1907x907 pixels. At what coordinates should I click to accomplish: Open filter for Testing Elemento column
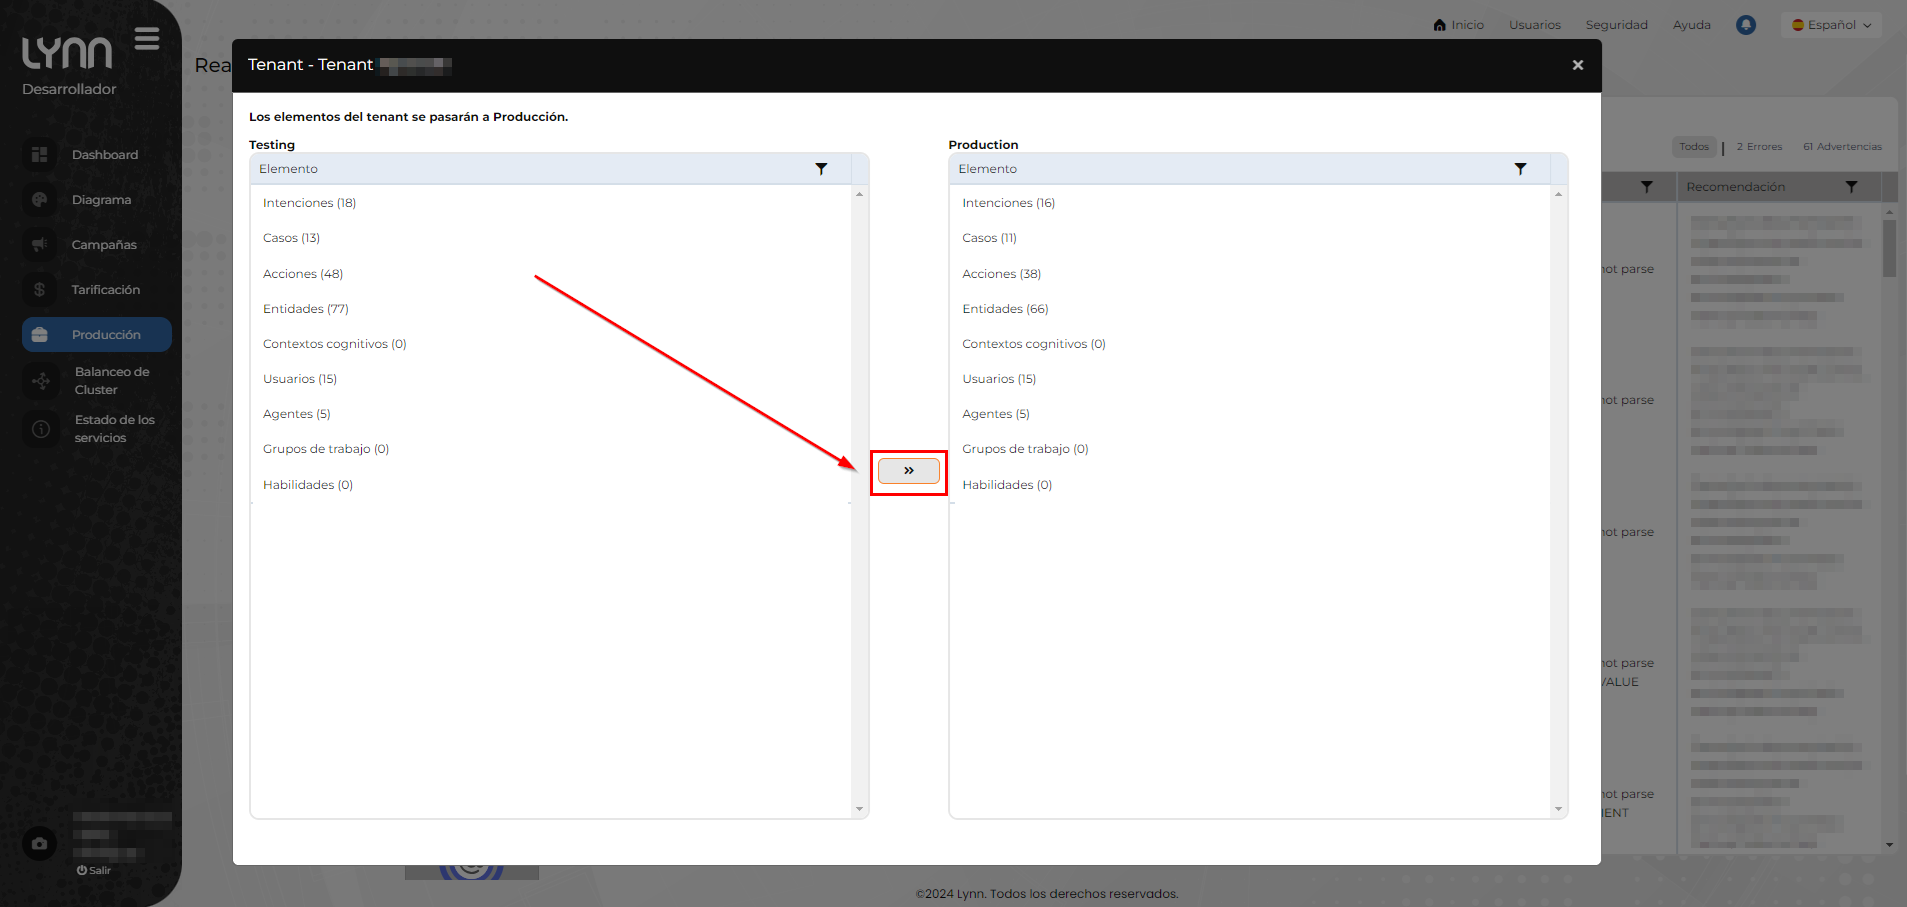[x=821, y=169]
